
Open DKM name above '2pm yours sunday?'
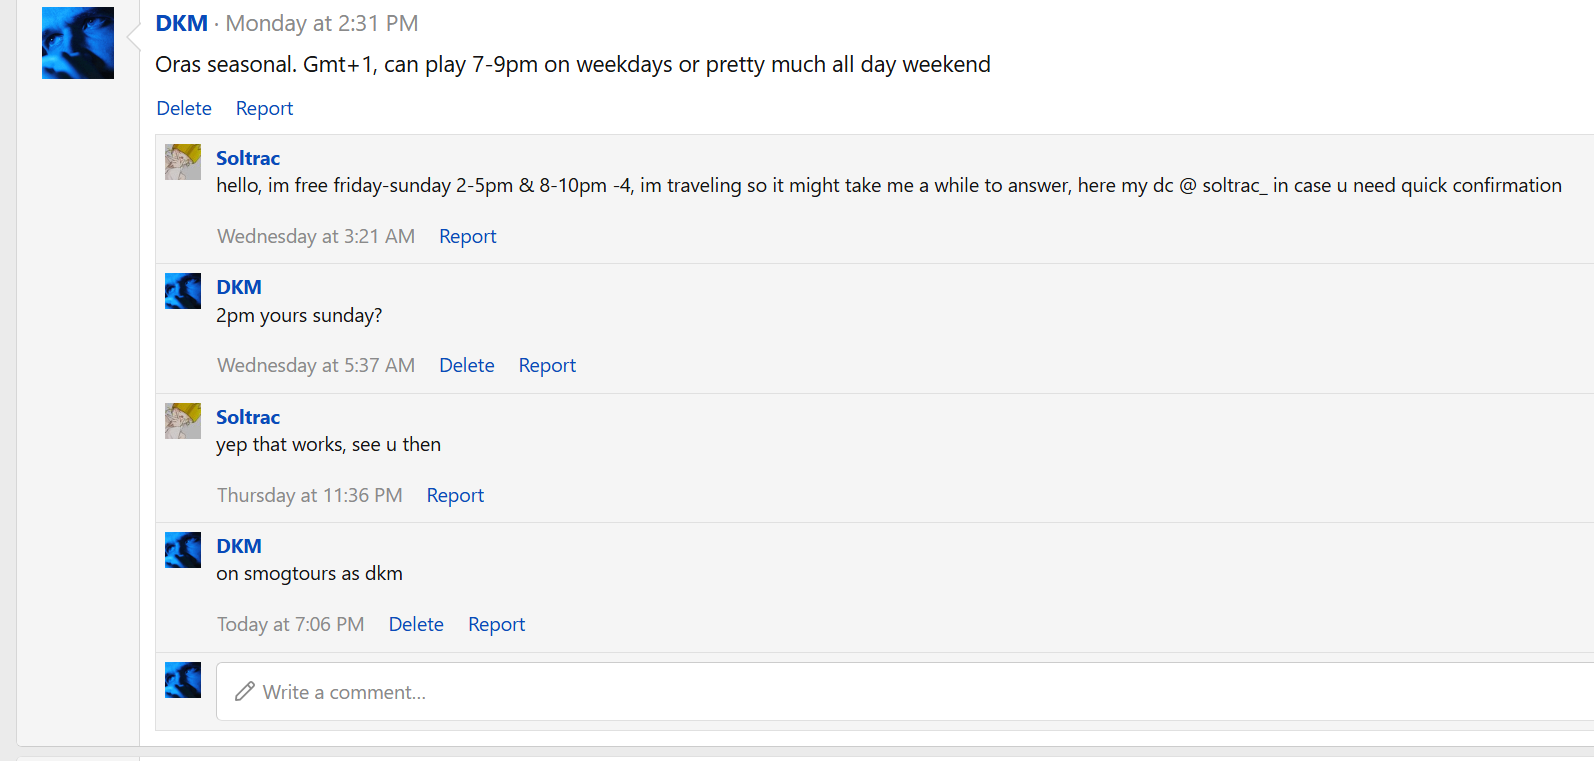239,287
